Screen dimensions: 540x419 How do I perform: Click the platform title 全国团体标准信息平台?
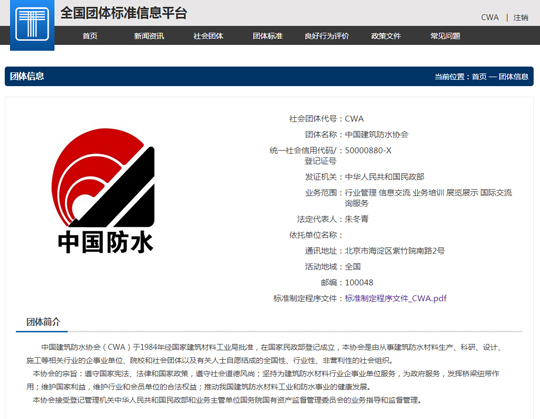click(x=124, y=13)
